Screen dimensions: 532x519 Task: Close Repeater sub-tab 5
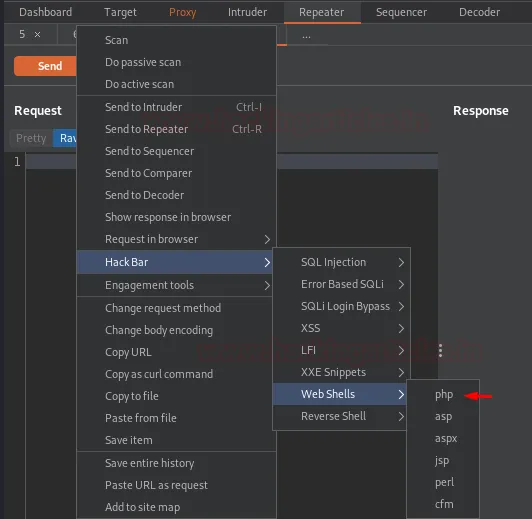tap(37, 34)
